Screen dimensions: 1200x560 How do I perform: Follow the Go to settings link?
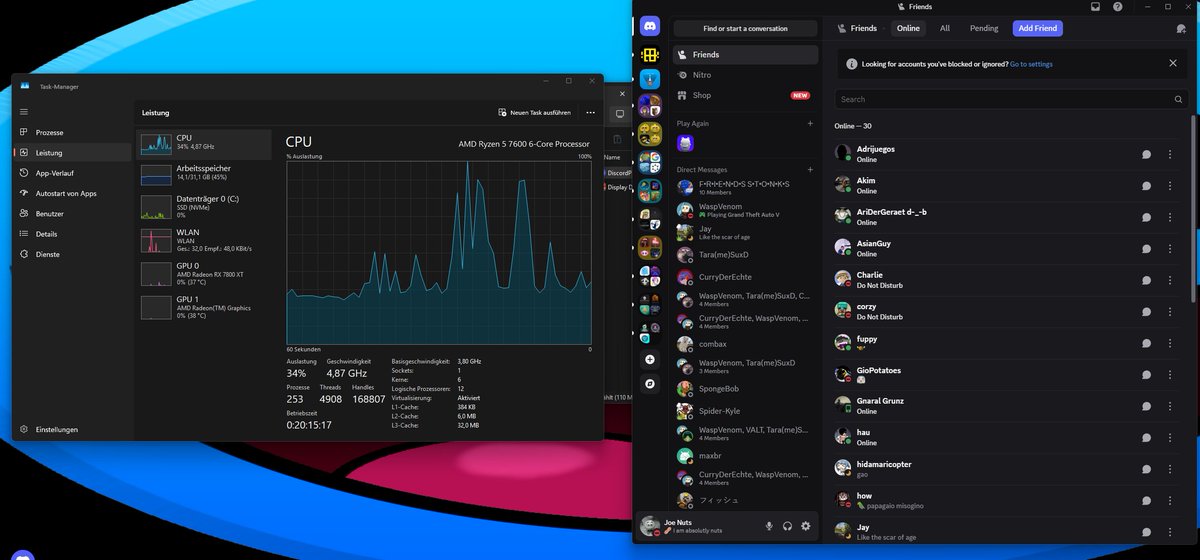(1031, 64)
